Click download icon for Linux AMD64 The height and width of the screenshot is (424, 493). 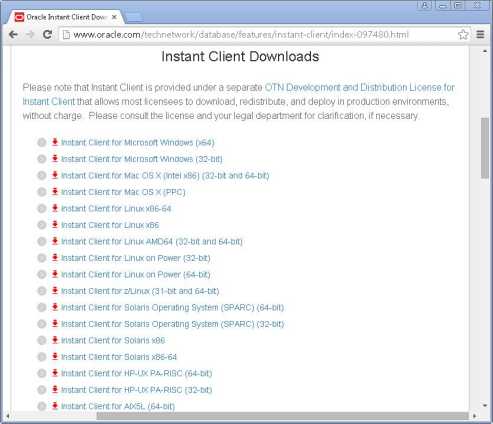click(55, 241)
